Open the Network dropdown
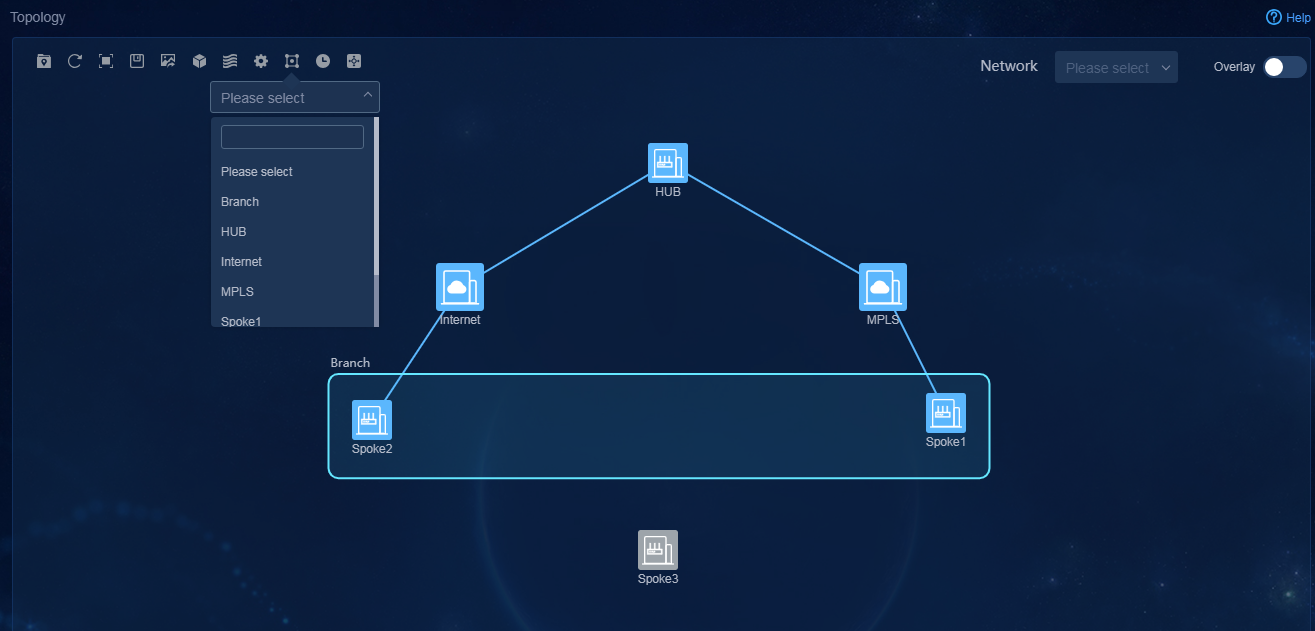 pos(1116,67)
